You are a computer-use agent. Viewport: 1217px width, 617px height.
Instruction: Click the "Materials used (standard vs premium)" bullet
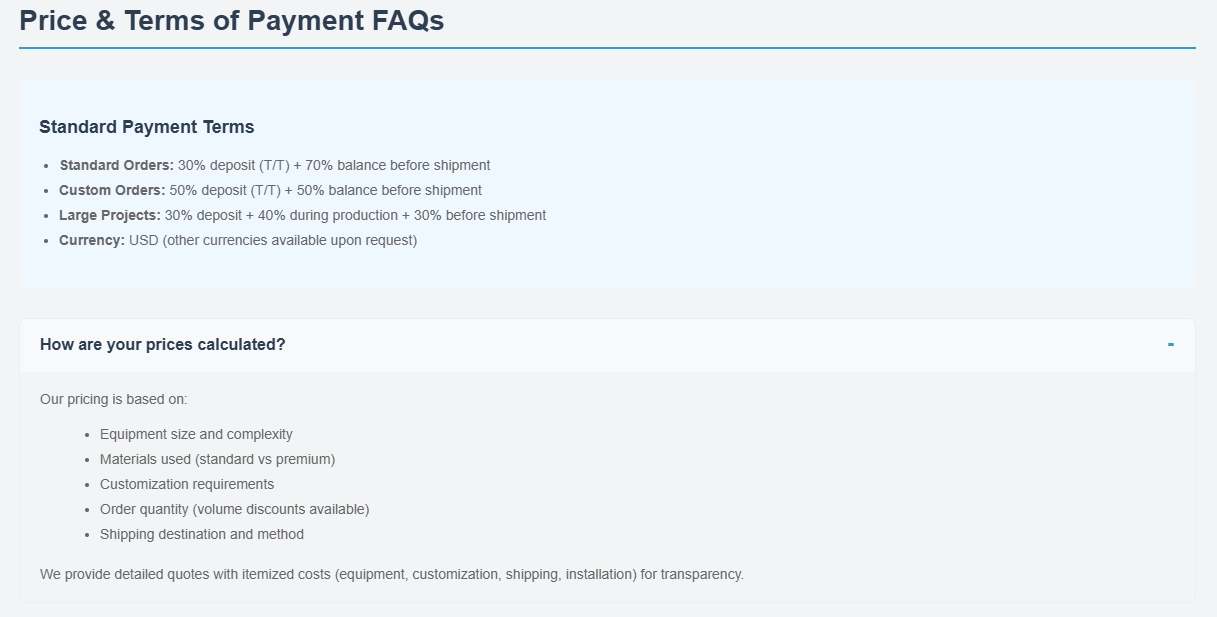[217, 460]
